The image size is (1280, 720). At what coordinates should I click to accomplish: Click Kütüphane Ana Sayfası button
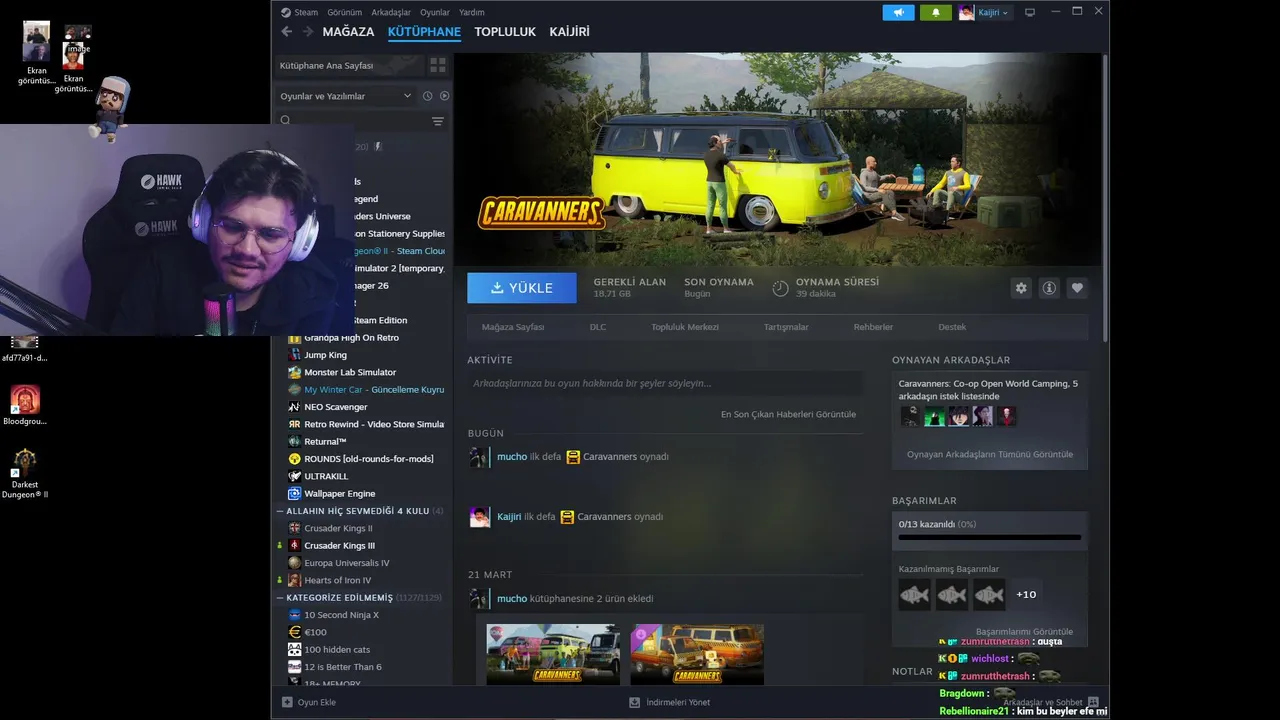click(349, 65)
